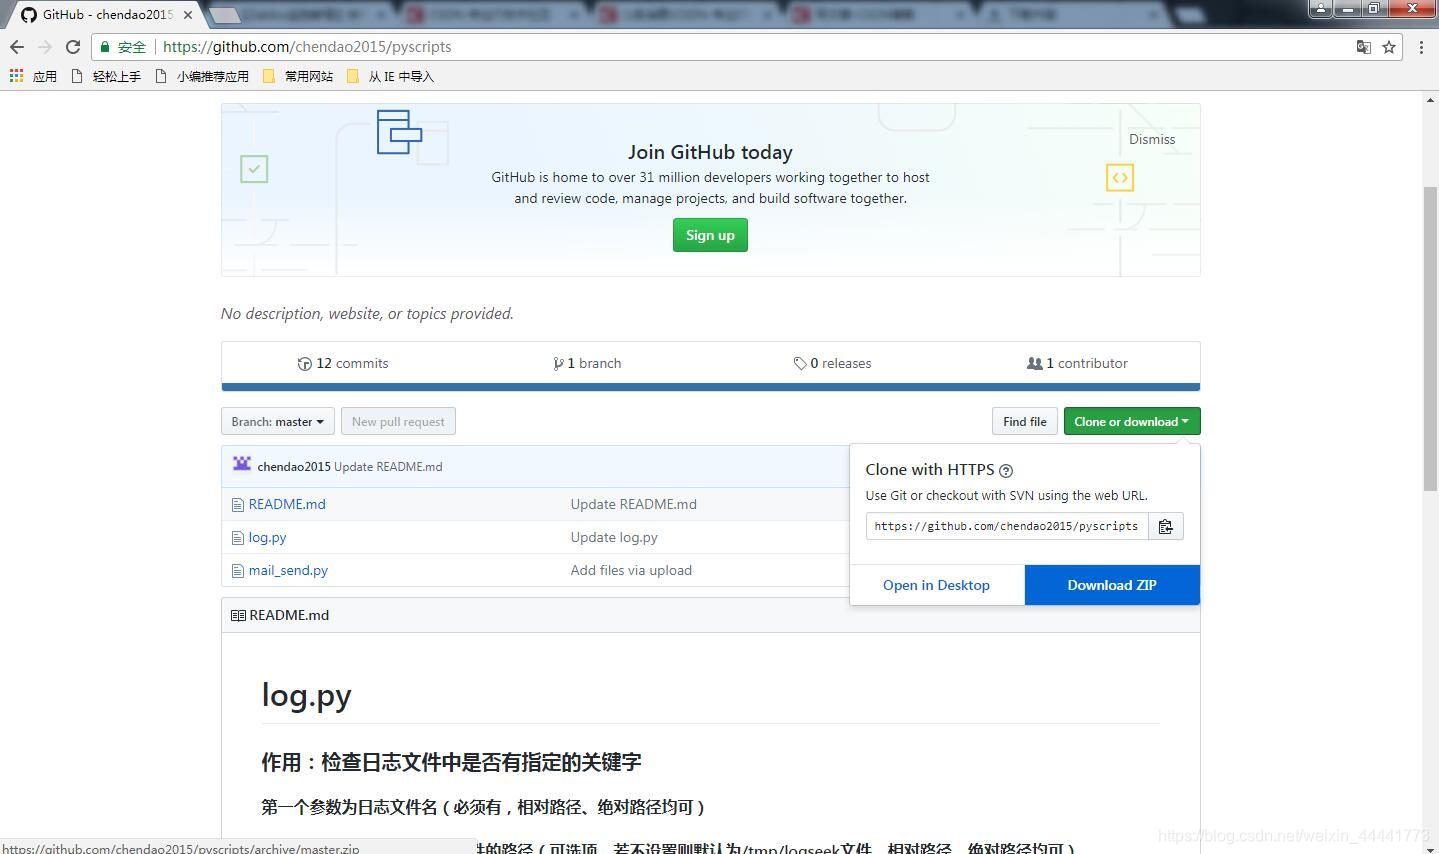Close the GitHub browser tab
Viewport: 1439px width, 854px height.
(x=188, y=15)
